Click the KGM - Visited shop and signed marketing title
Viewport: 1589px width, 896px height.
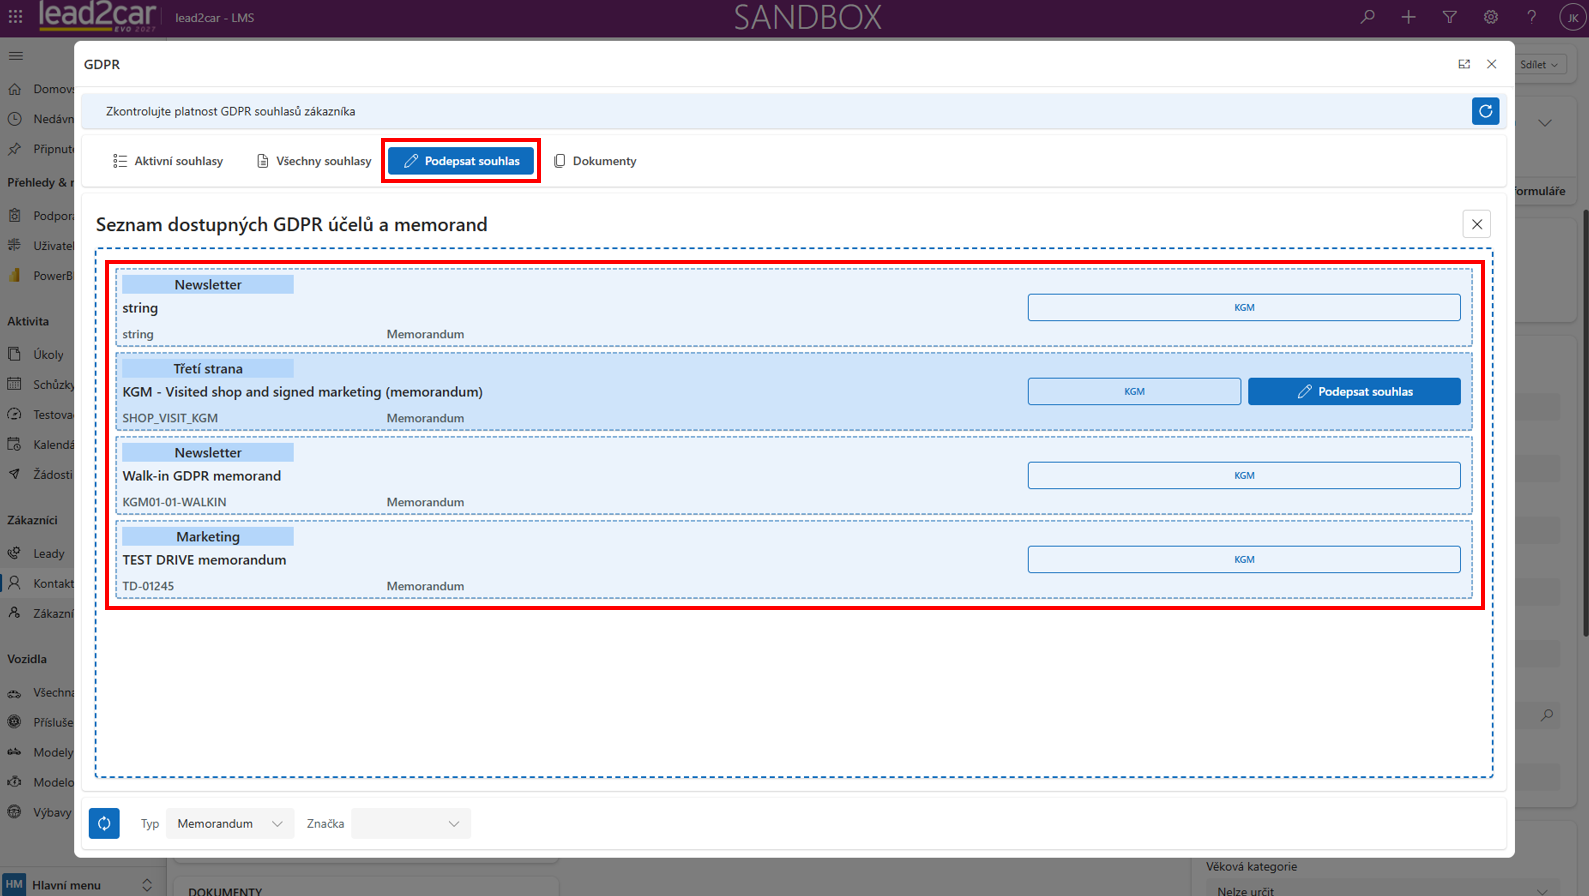click(302, 392)
